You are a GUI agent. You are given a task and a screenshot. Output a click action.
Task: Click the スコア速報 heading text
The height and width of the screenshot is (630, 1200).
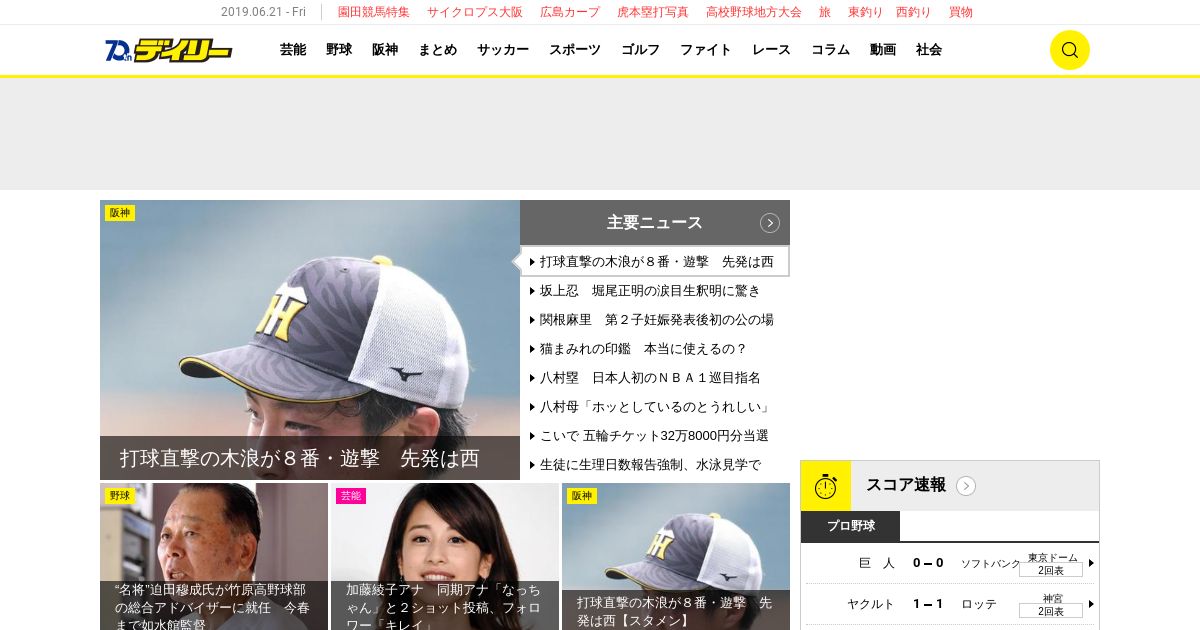click(906, 485)
